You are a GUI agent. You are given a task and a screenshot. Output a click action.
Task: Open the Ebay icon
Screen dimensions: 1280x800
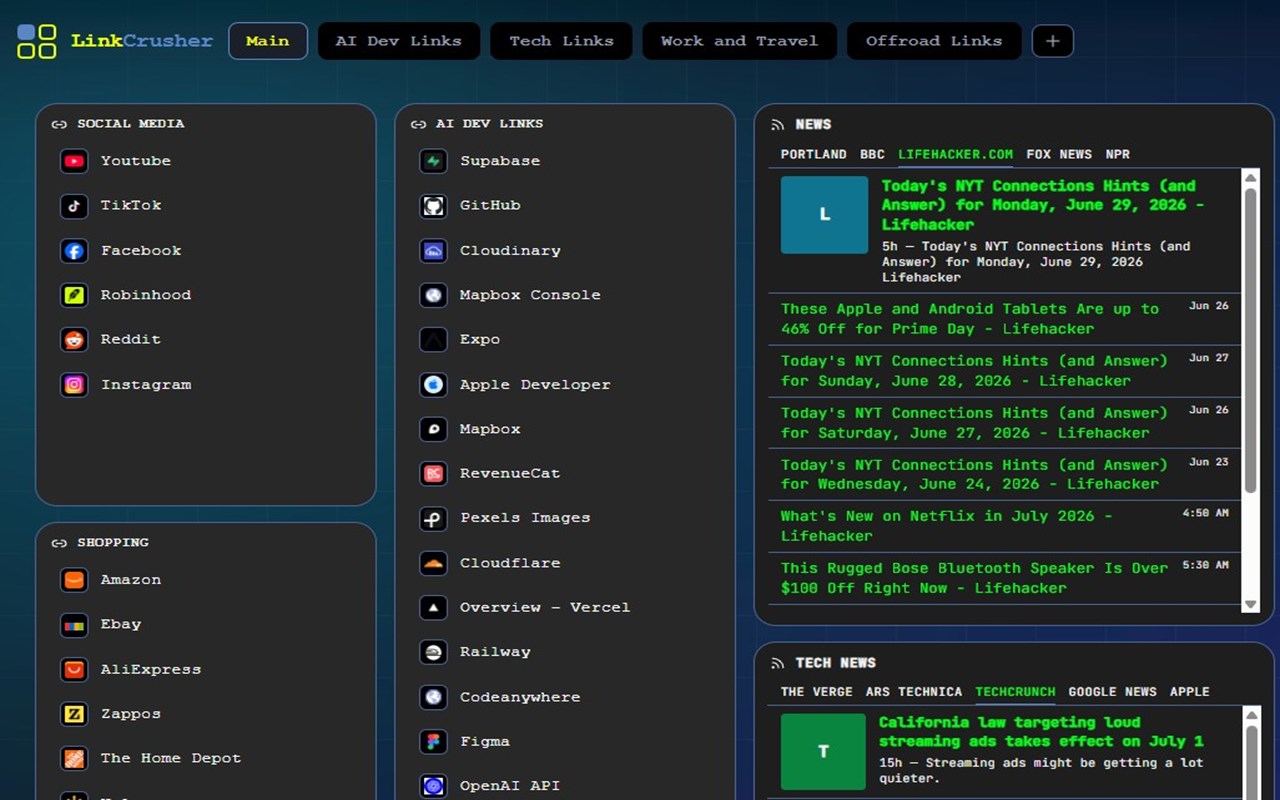coord(74,625)
